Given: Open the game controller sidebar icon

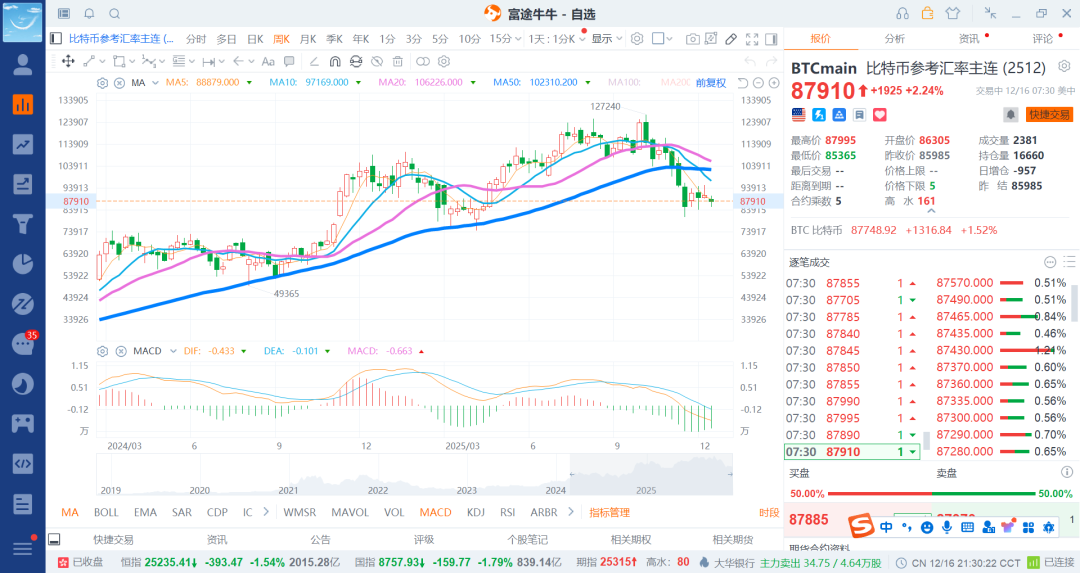Looking at the screenshot, I should 23,423.
